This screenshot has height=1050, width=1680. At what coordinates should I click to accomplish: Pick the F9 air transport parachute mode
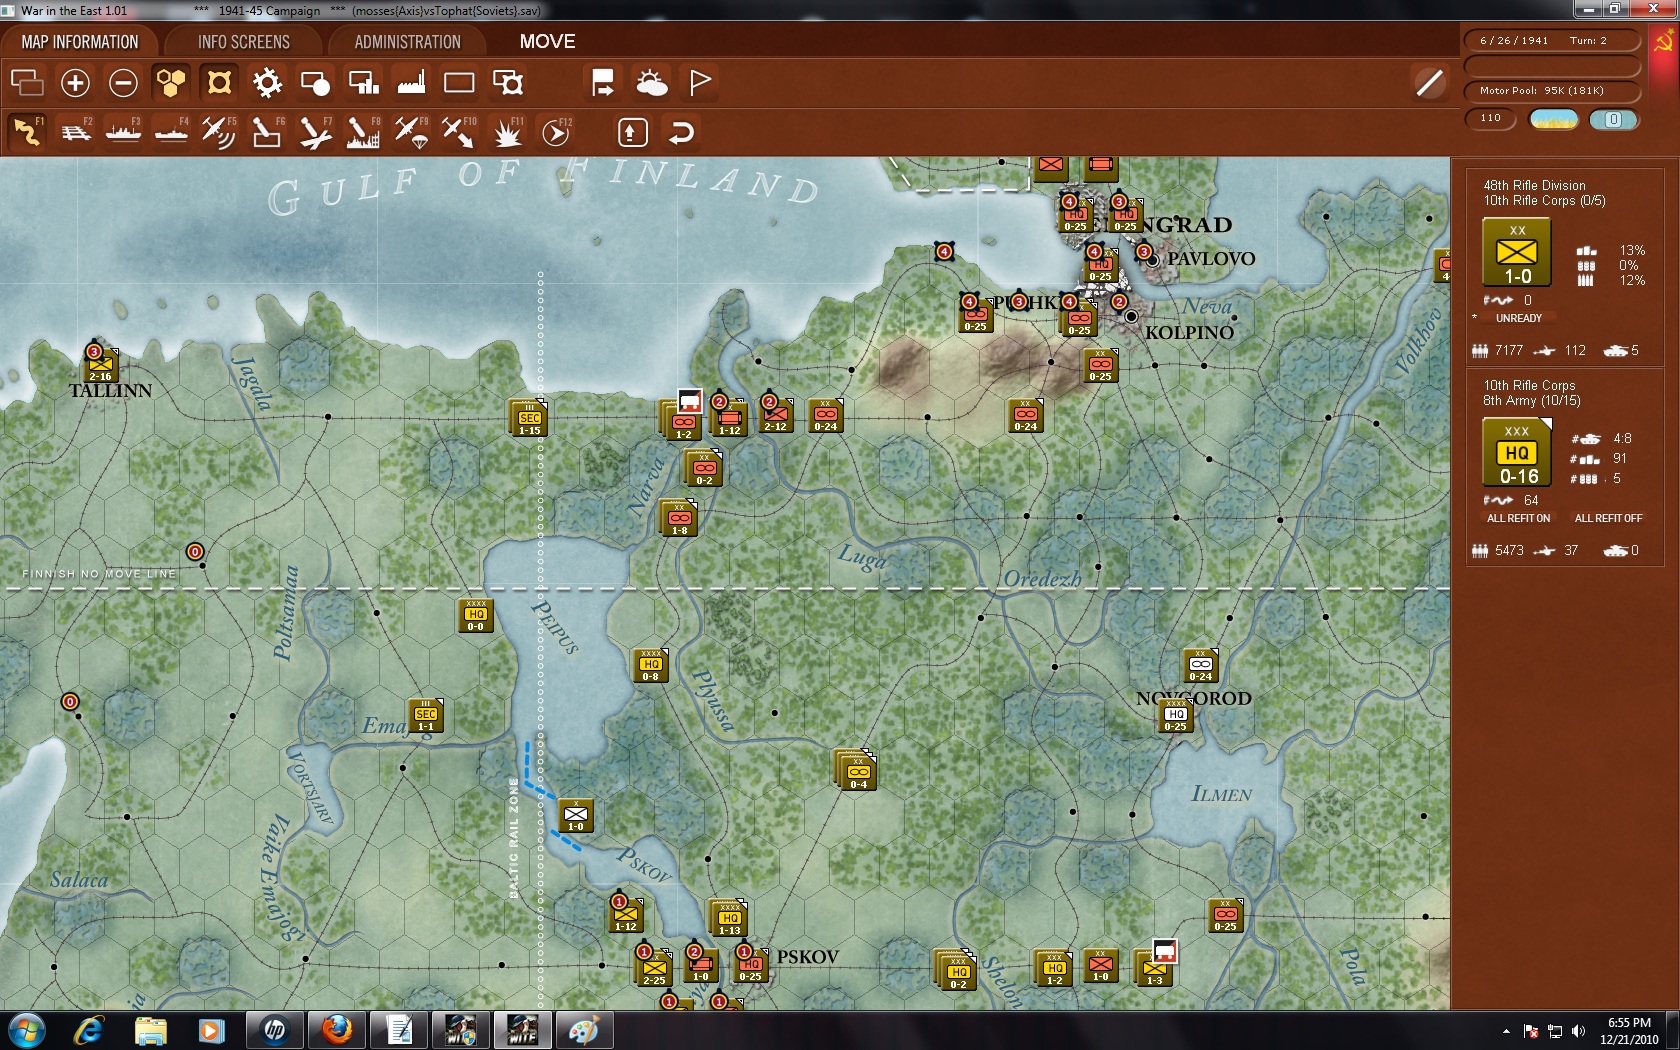click(410, 132)
